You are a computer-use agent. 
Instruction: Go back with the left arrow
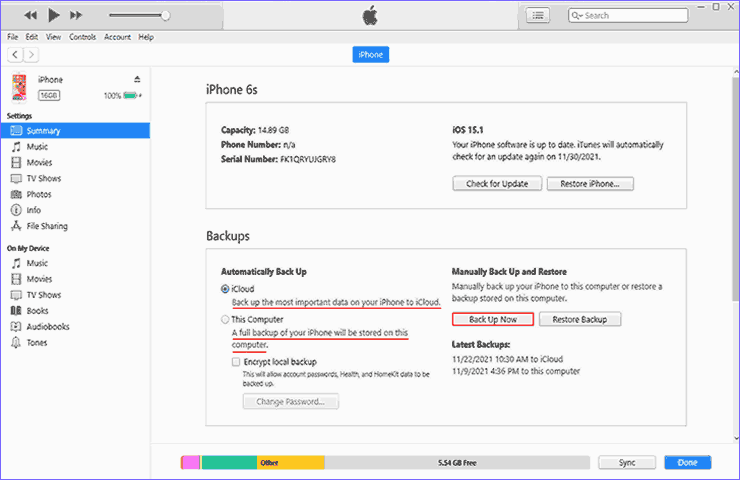click(15, 55)
